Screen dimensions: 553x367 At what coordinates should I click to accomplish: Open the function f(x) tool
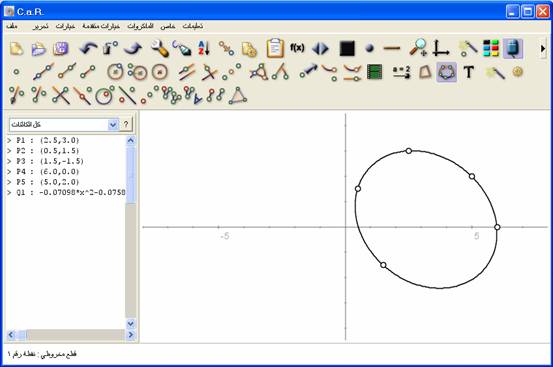coord(297,48)
